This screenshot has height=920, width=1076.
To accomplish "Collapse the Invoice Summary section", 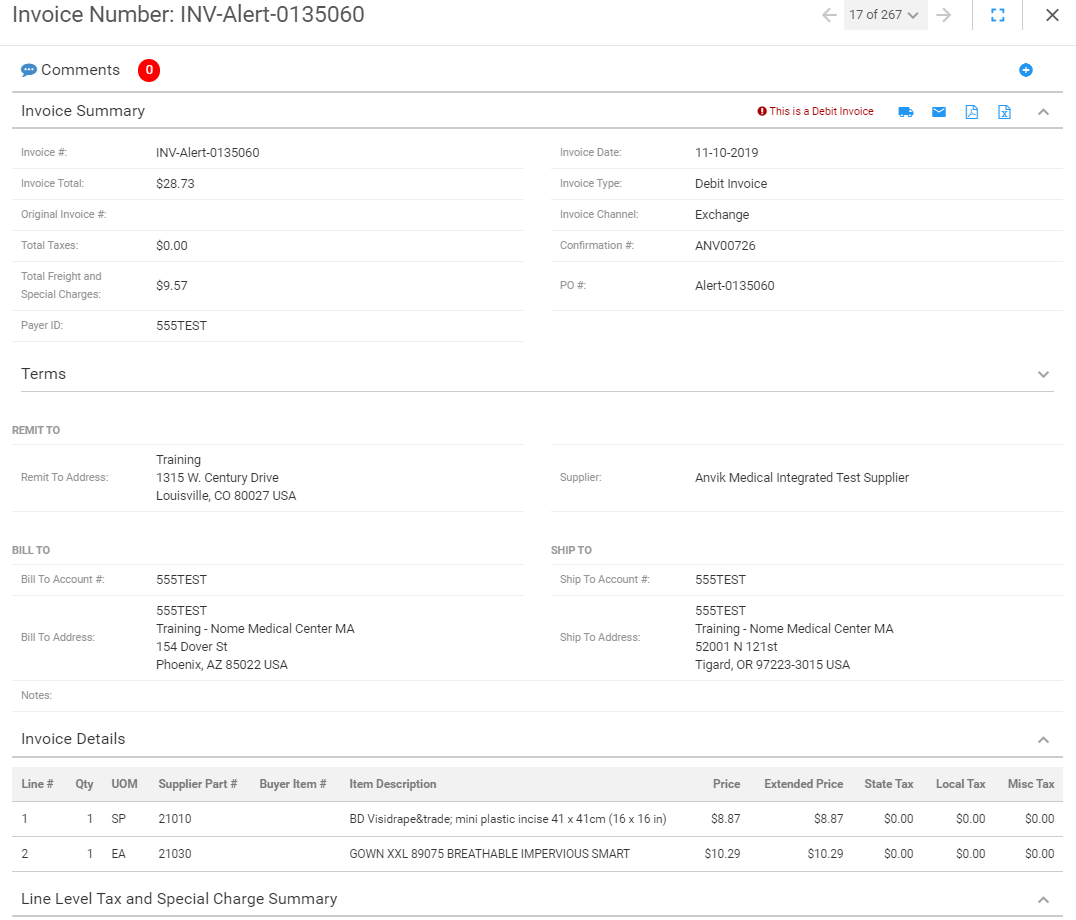I will coord(1043,112).
